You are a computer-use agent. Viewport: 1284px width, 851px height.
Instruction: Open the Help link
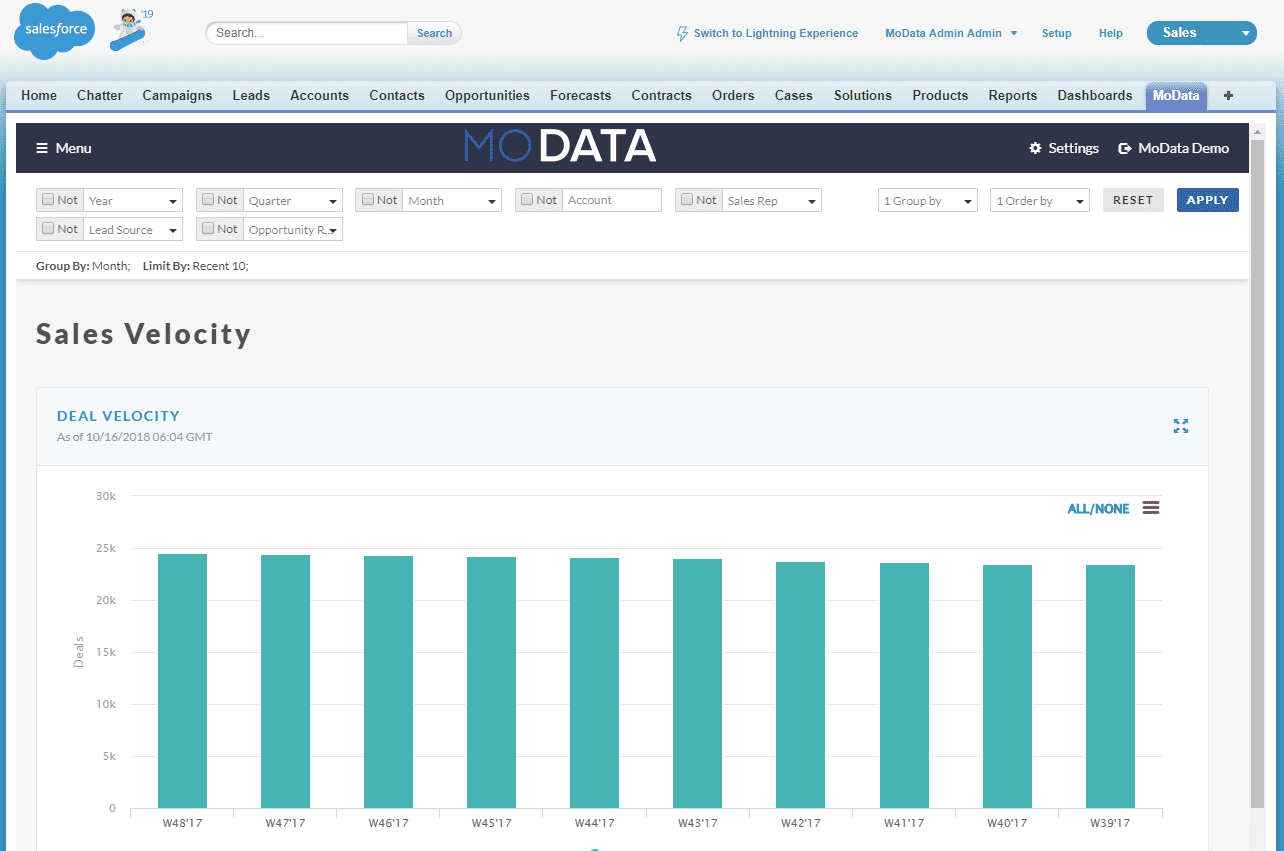point(1111,33)
